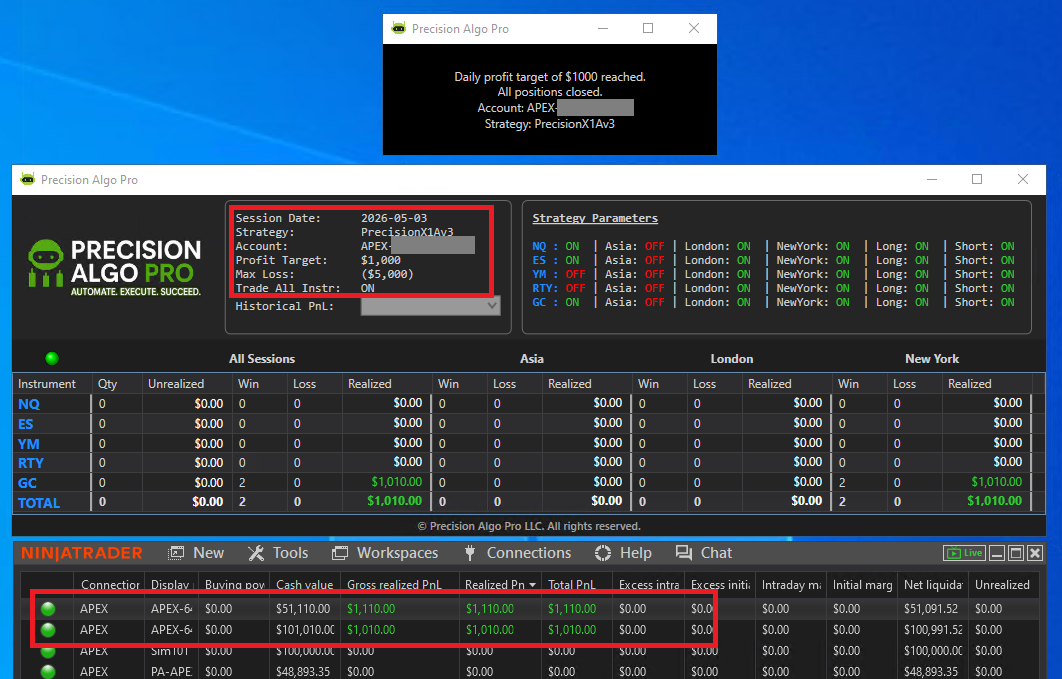Screen dimensions: 1062x679
Task: Click the Precision Algo Pro robot logo
Action: 46,263
